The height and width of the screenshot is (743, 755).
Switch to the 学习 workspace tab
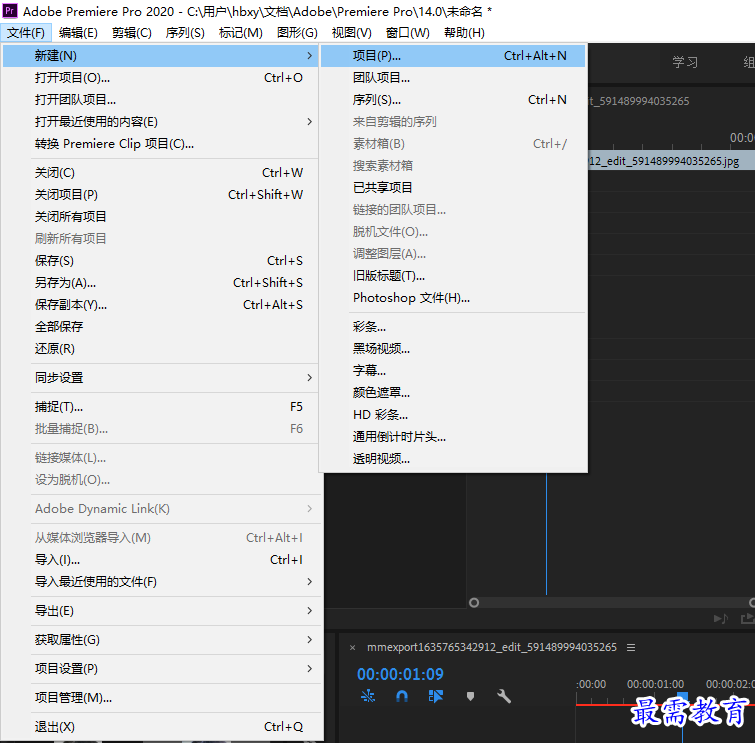pyautogui.click(x=685, y=63)
